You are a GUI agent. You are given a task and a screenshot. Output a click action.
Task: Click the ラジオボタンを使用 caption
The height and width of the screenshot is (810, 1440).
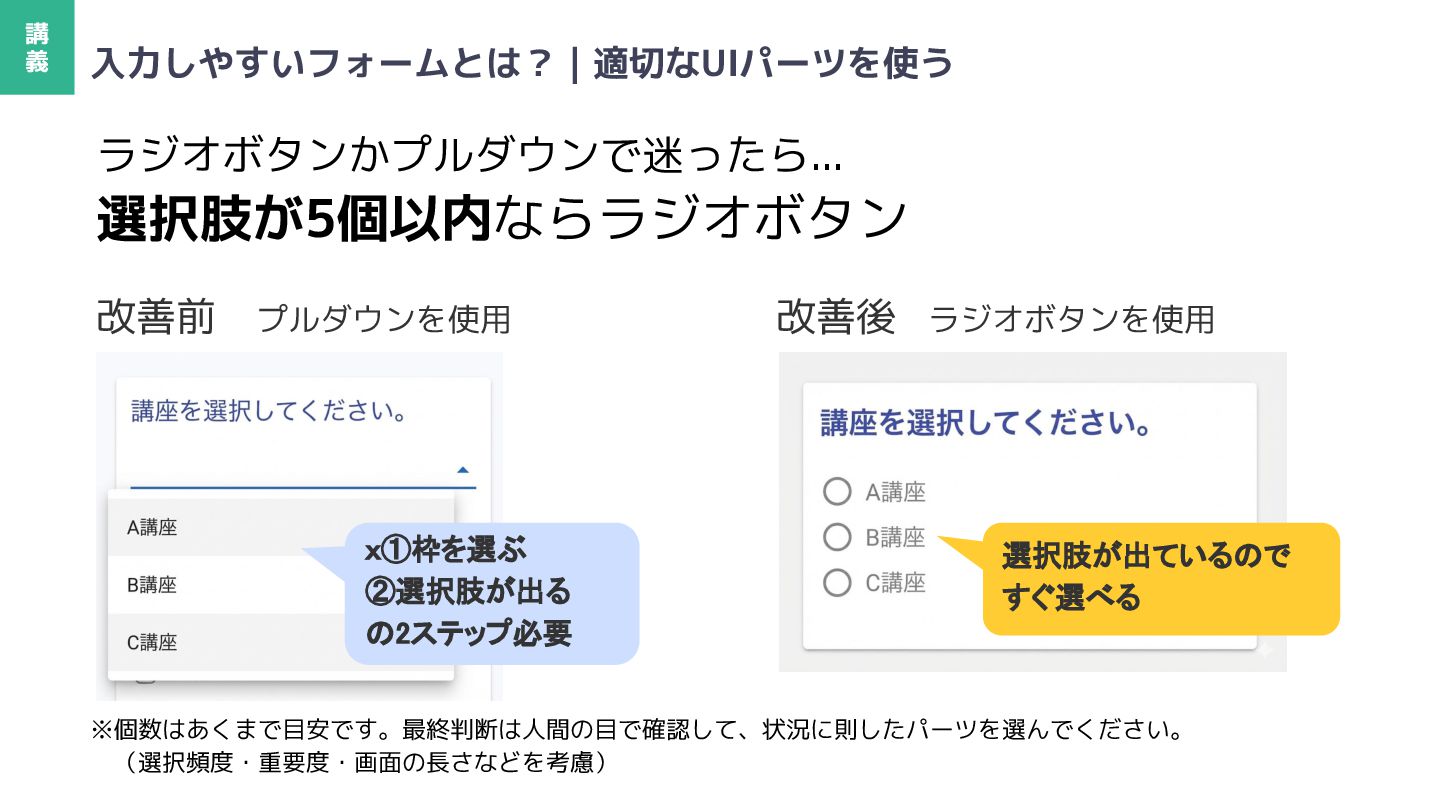click(x=1071, y=320)
